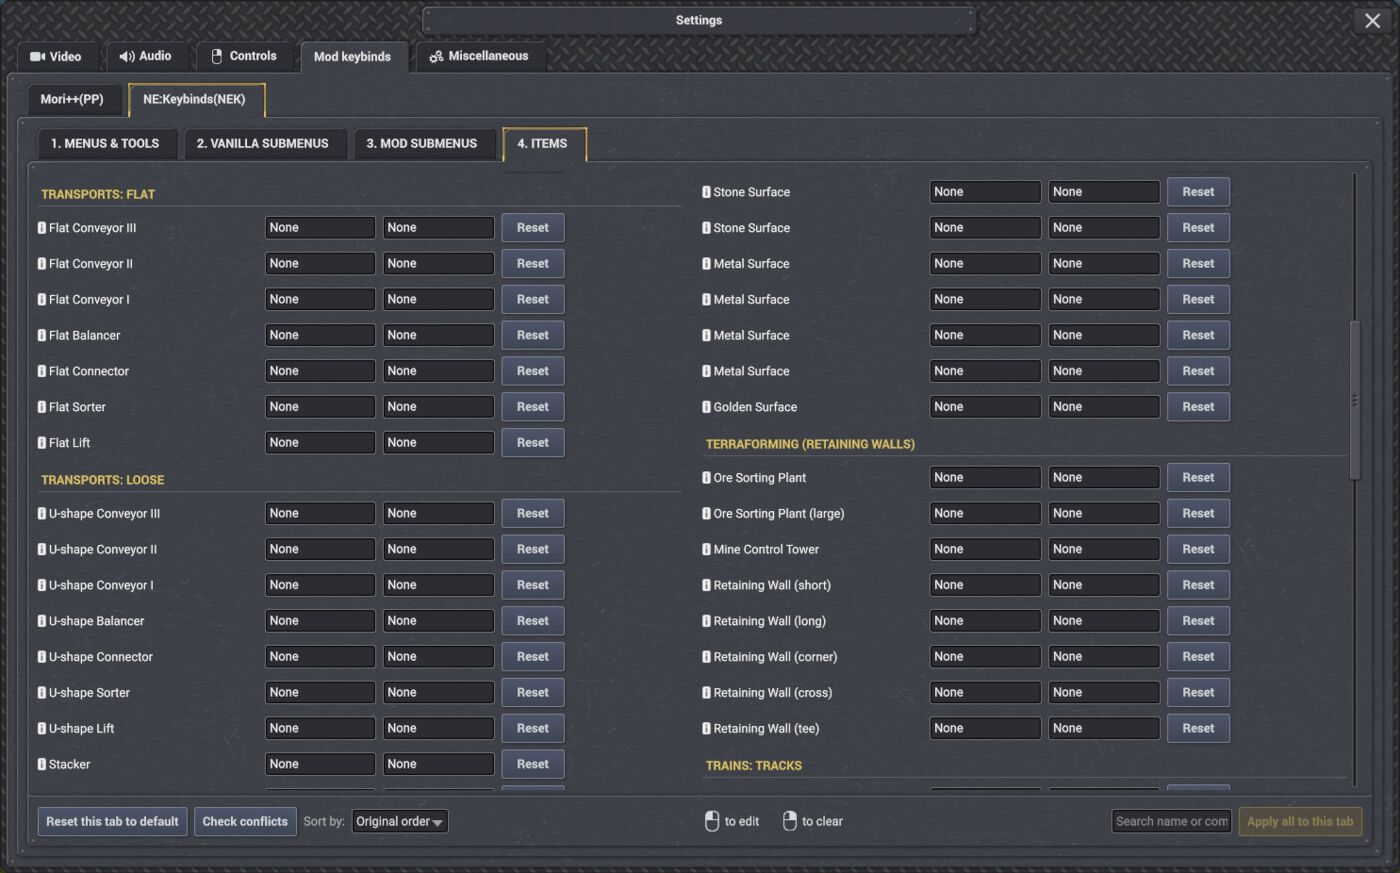Edit the primary keybind for Golden Surface

pyautogui.click(x=985, y=408)
